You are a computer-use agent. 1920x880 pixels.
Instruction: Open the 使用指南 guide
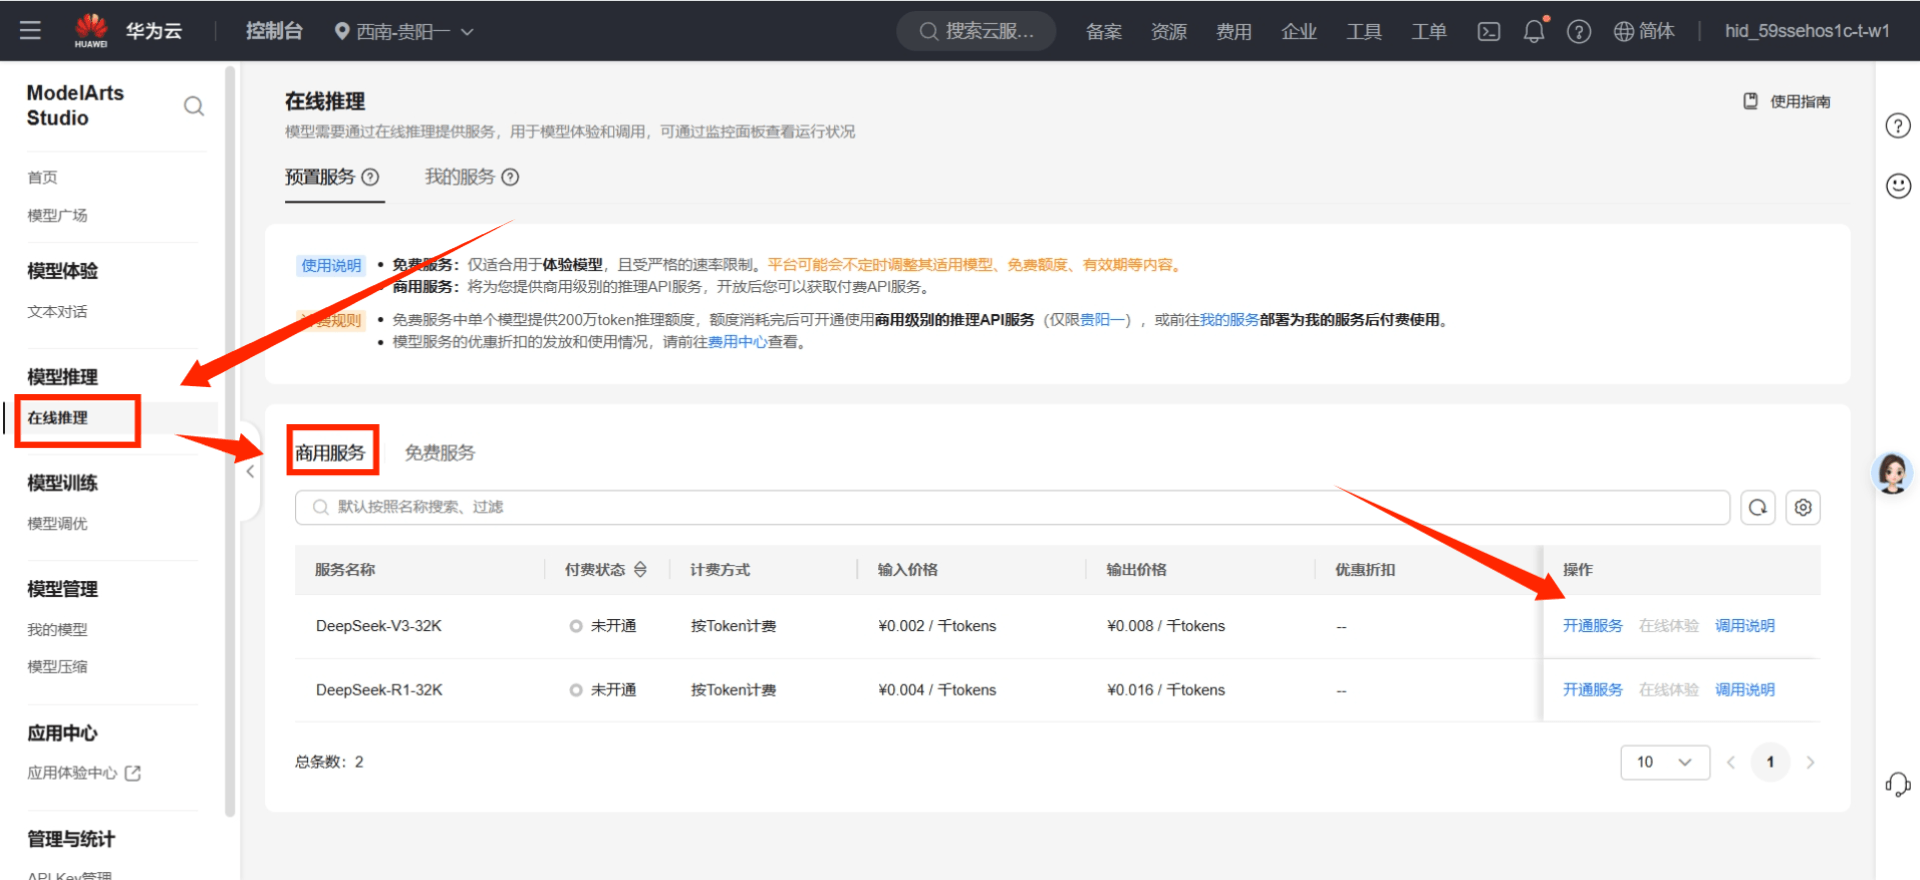pos(1787,101)
